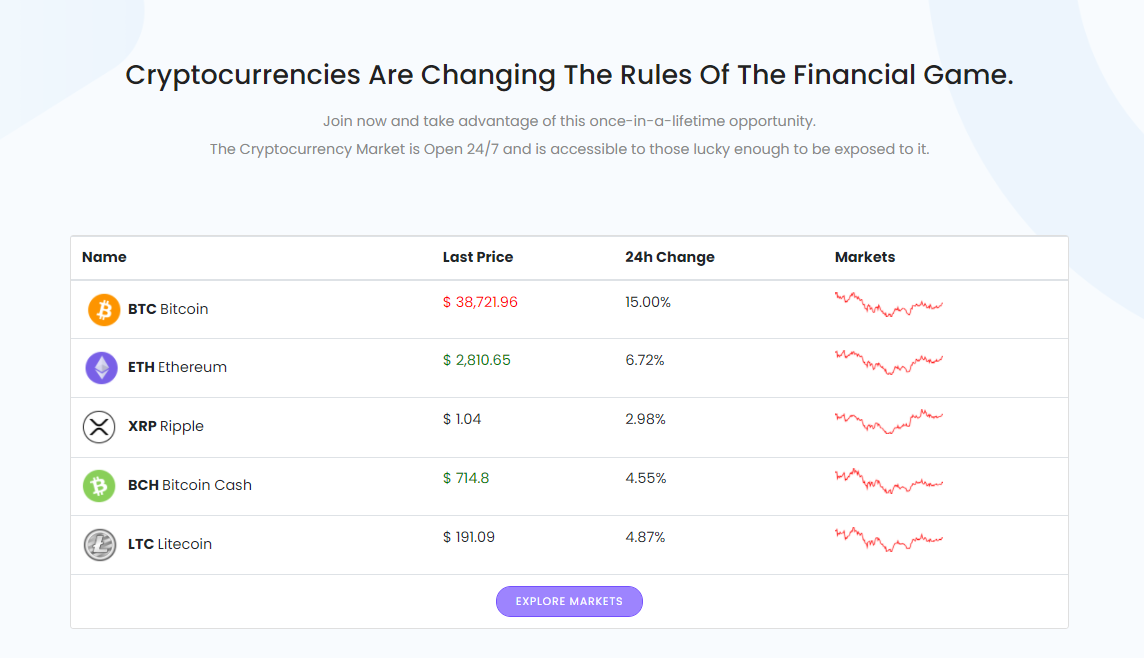Open the LTC market sparkline chart
The image size is (1144, 658).
point(889,540)
